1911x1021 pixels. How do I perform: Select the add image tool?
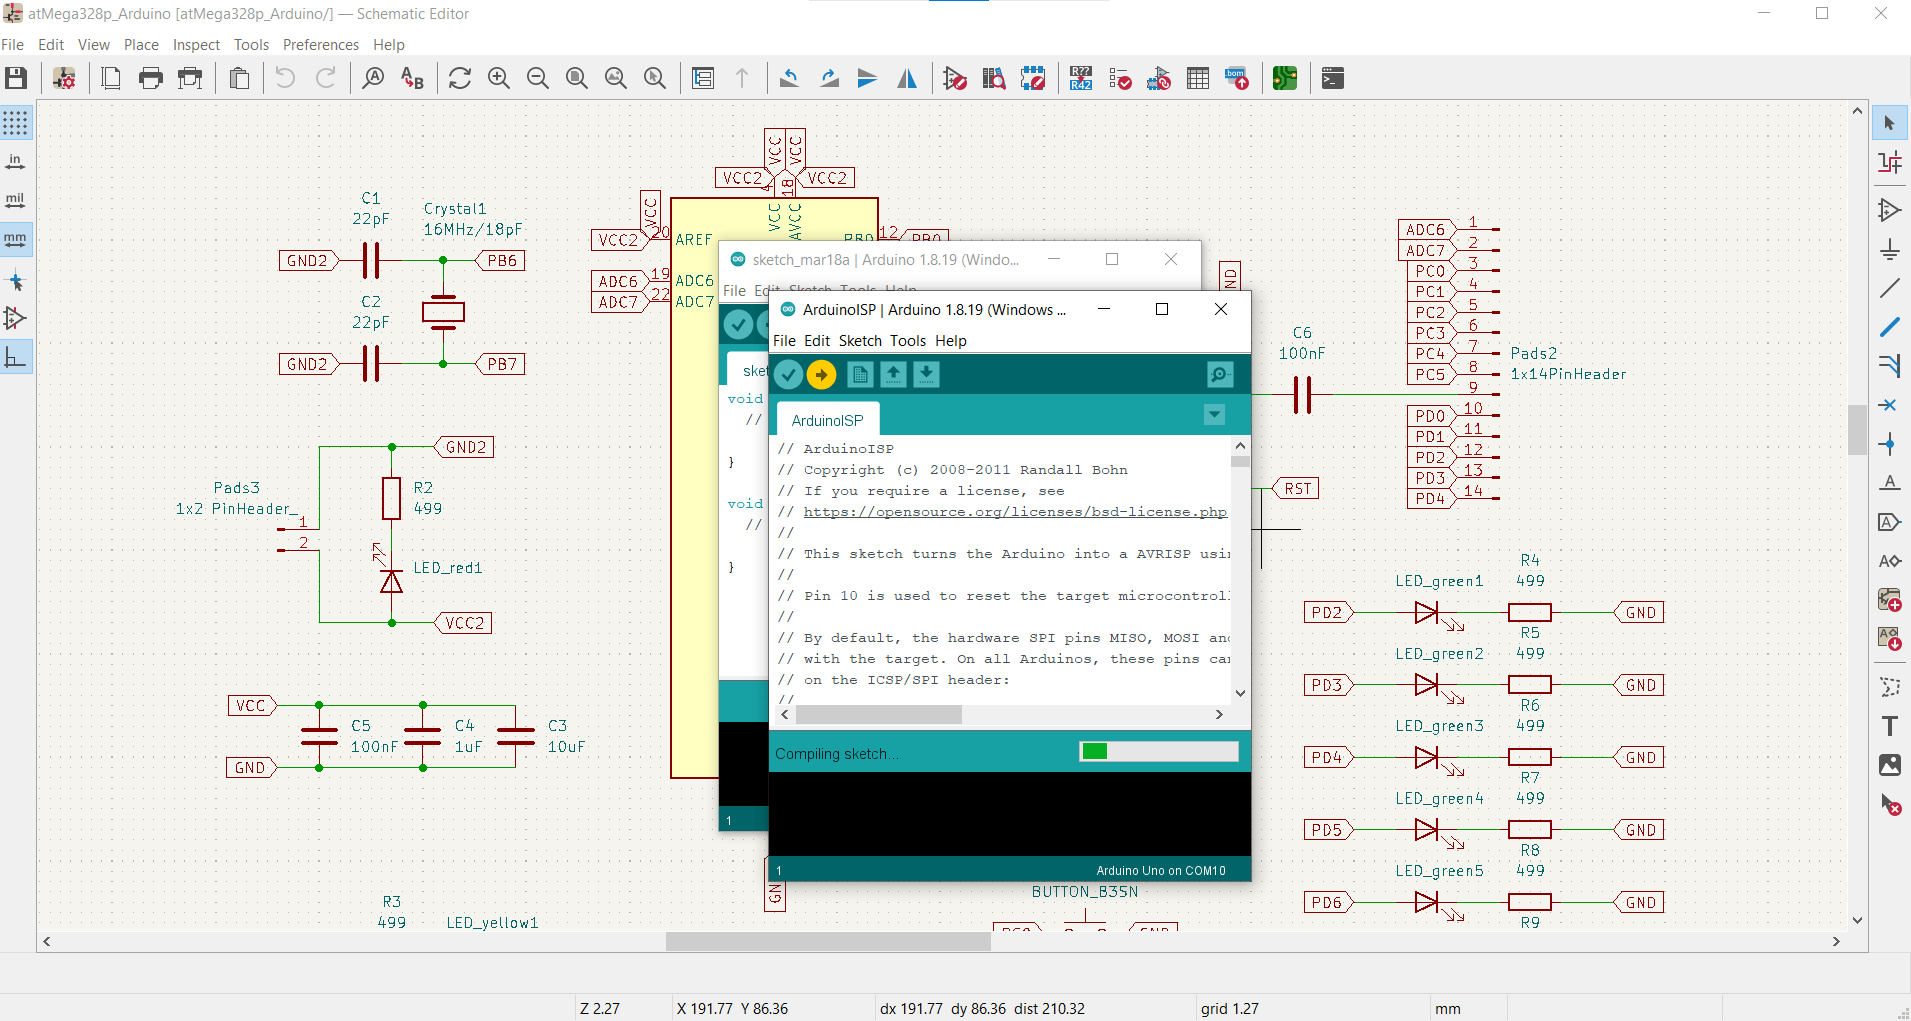click(x=1889, y=765)
